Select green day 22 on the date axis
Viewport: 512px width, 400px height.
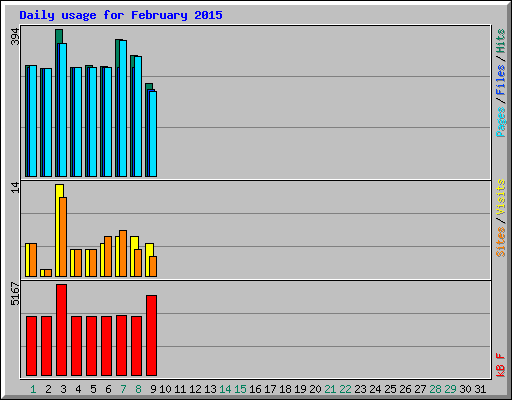point(345,389)
